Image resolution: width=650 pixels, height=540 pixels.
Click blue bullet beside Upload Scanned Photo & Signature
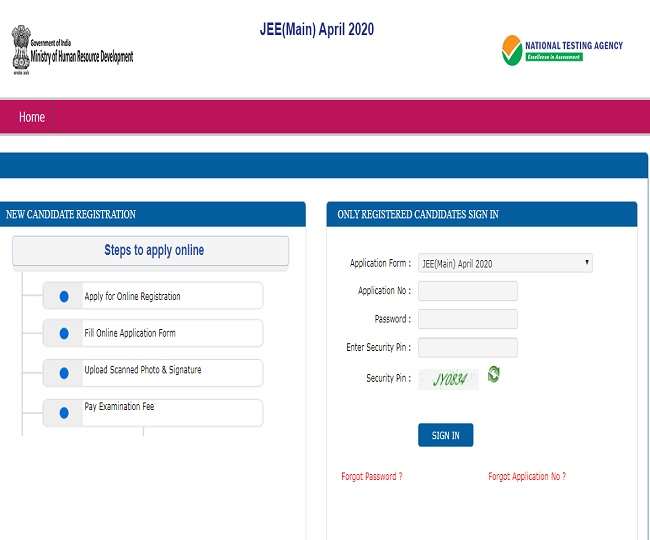tap(64, 372)
